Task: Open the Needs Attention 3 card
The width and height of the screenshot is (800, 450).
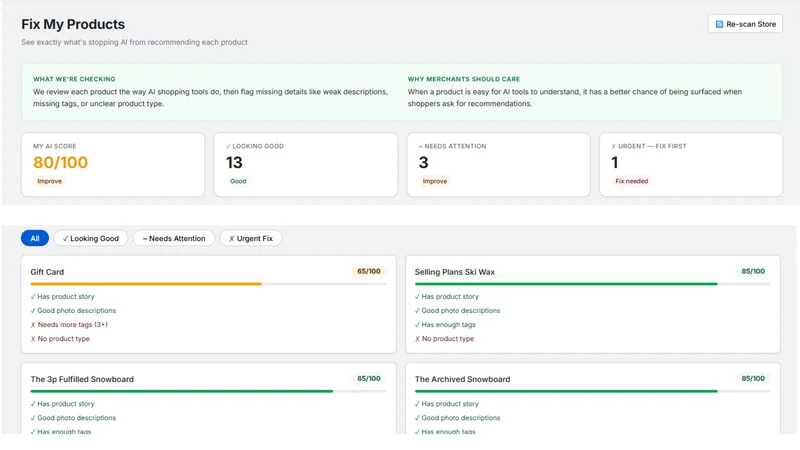Action: pos(498,165)
